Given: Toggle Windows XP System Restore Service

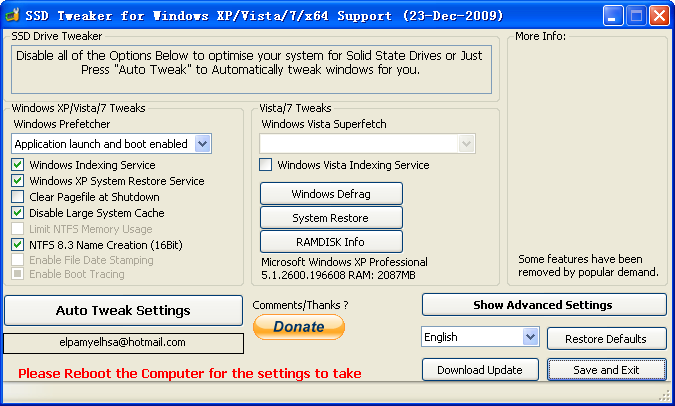Looking at the screenshot, I should click(x=18, y=181).
